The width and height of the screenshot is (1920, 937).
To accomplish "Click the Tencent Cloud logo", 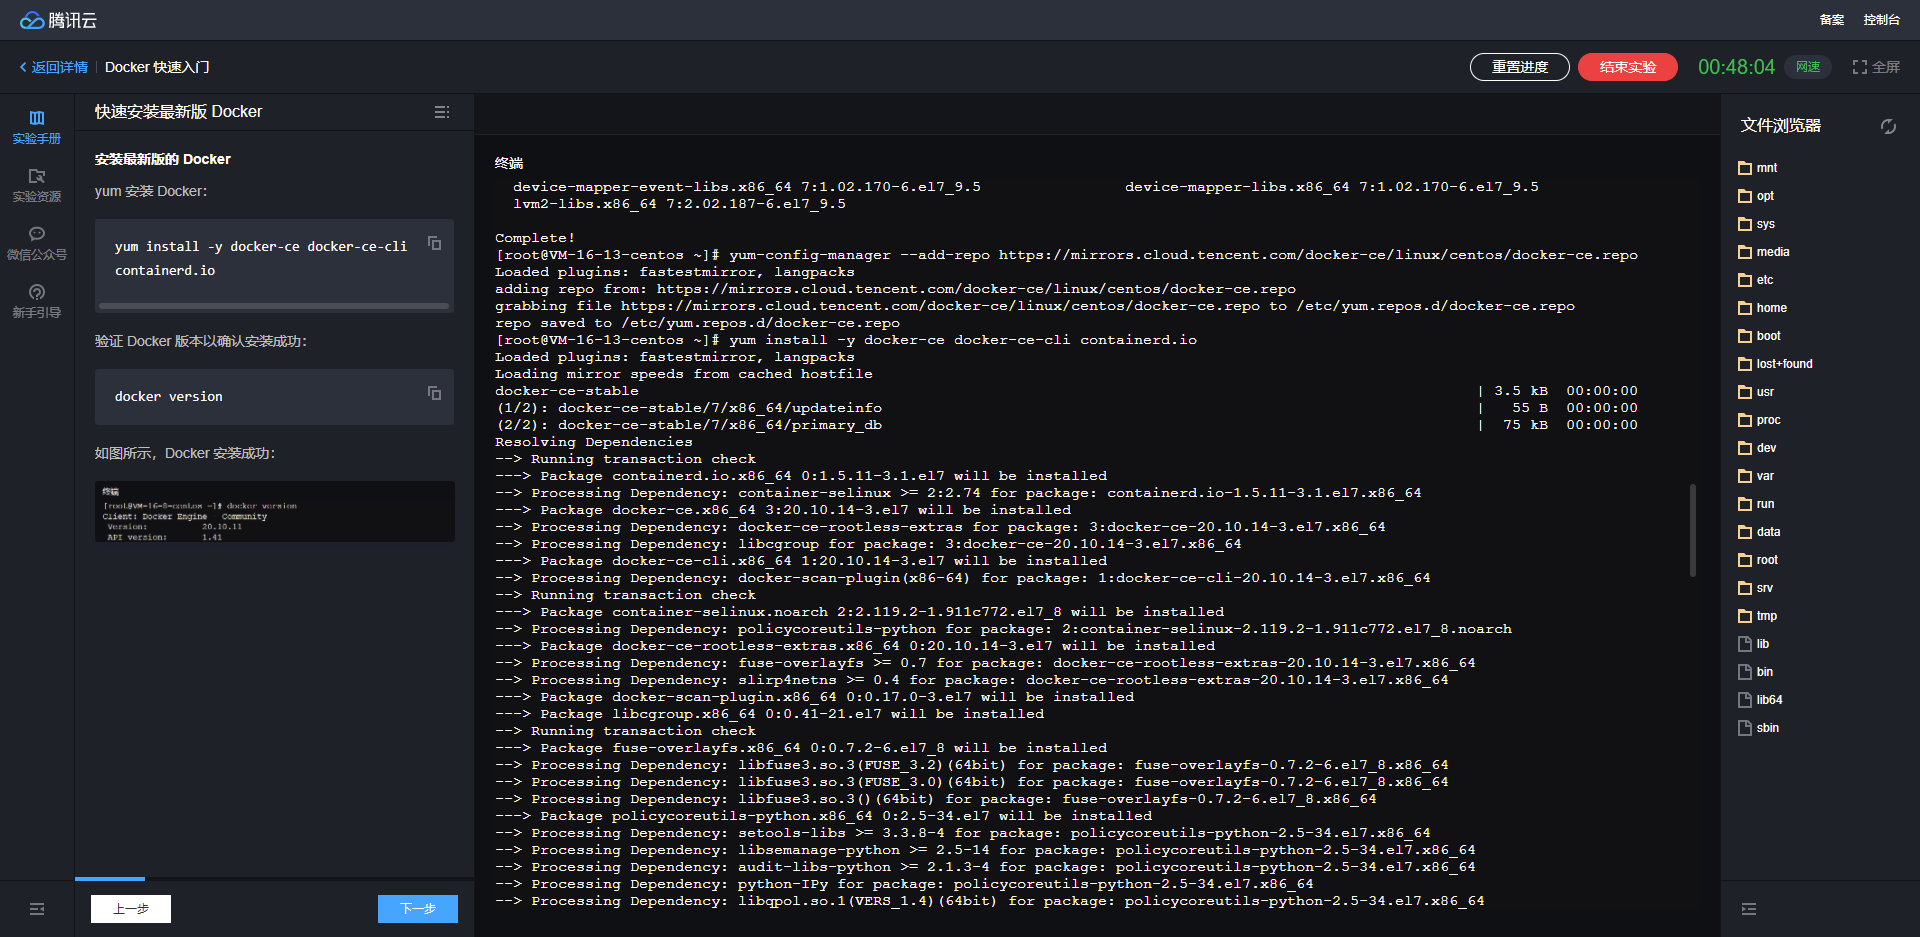I will 58,20.
